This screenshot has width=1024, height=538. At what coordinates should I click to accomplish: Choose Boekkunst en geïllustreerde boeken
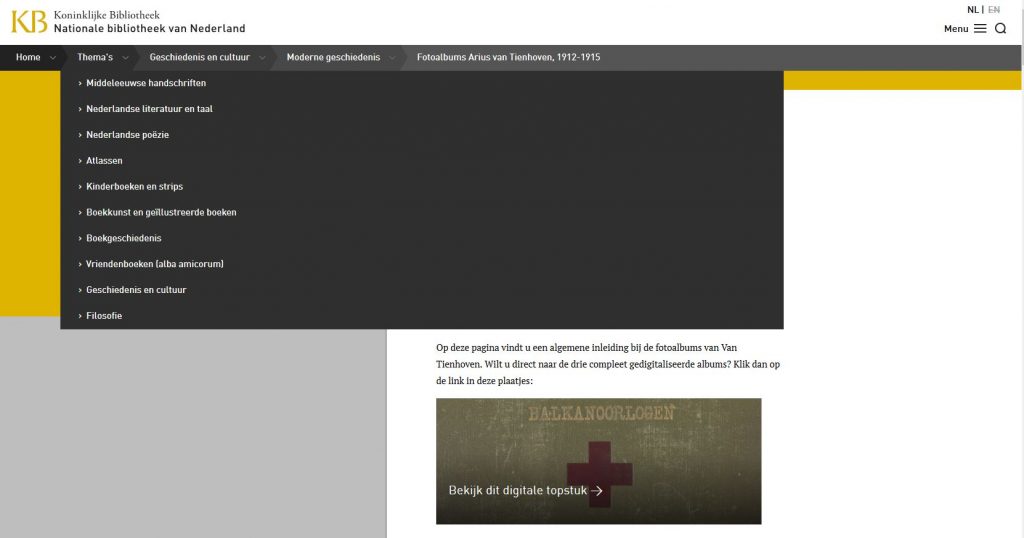pyautogui.click(x=161, y=212)
